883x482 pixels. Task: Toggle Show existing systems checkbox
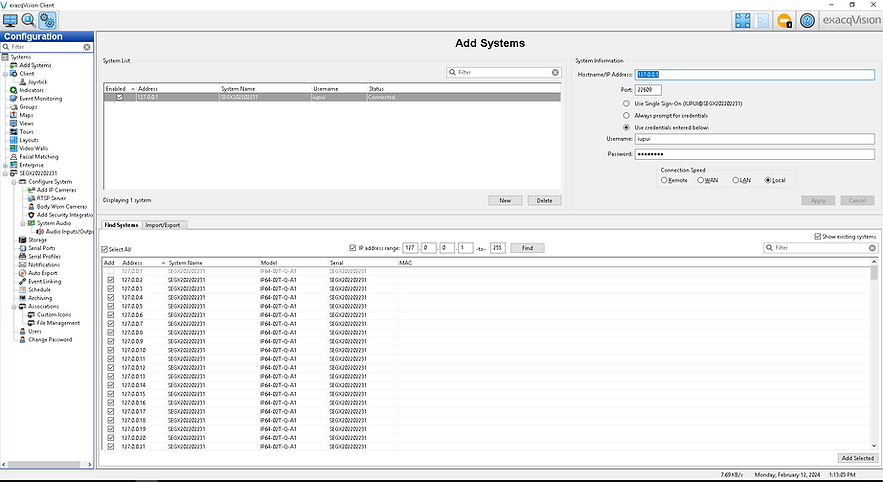click(x=818, y=236)
